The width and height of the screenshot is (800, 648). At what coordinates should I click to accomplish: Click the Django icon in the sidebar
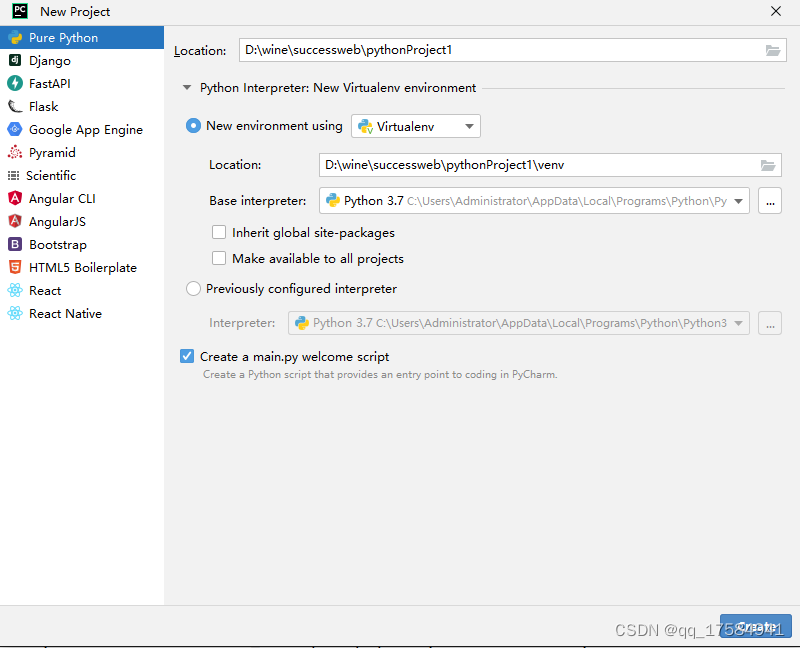point(15,60)
